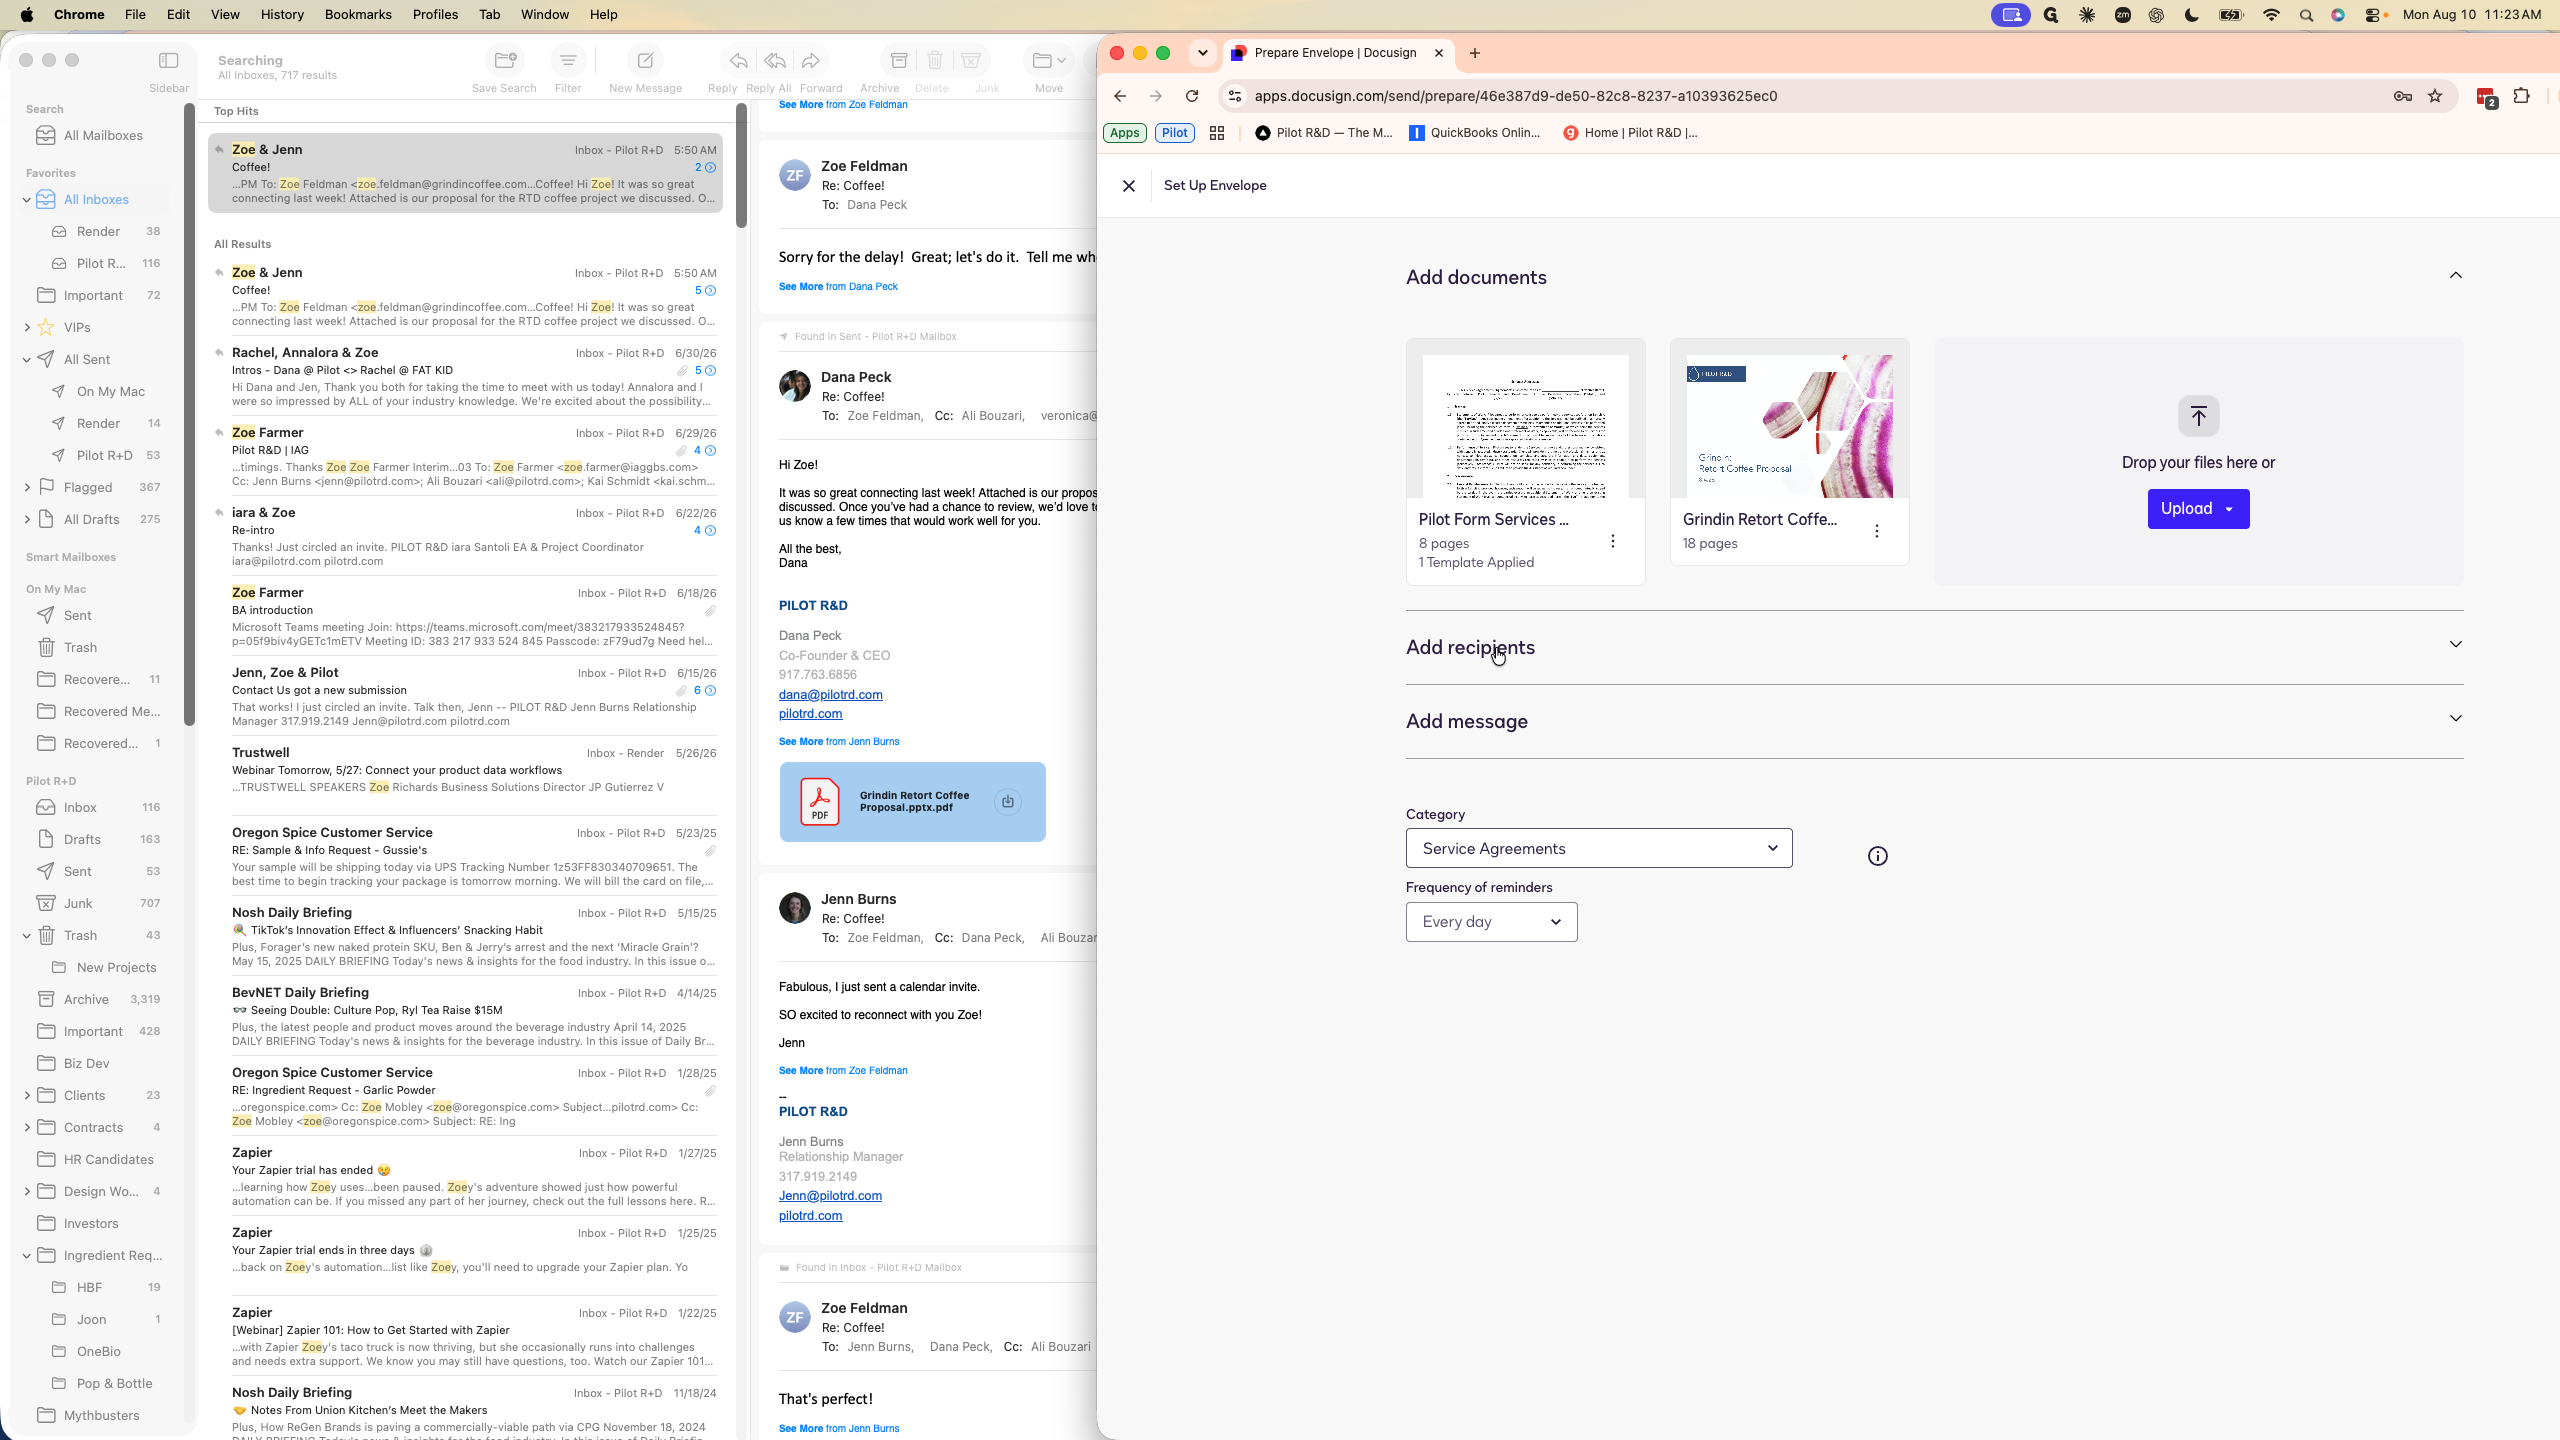Open the Bookmarks menu in menu bar
Viewport: 2560px width, 1440px height.
coord(358,14)
